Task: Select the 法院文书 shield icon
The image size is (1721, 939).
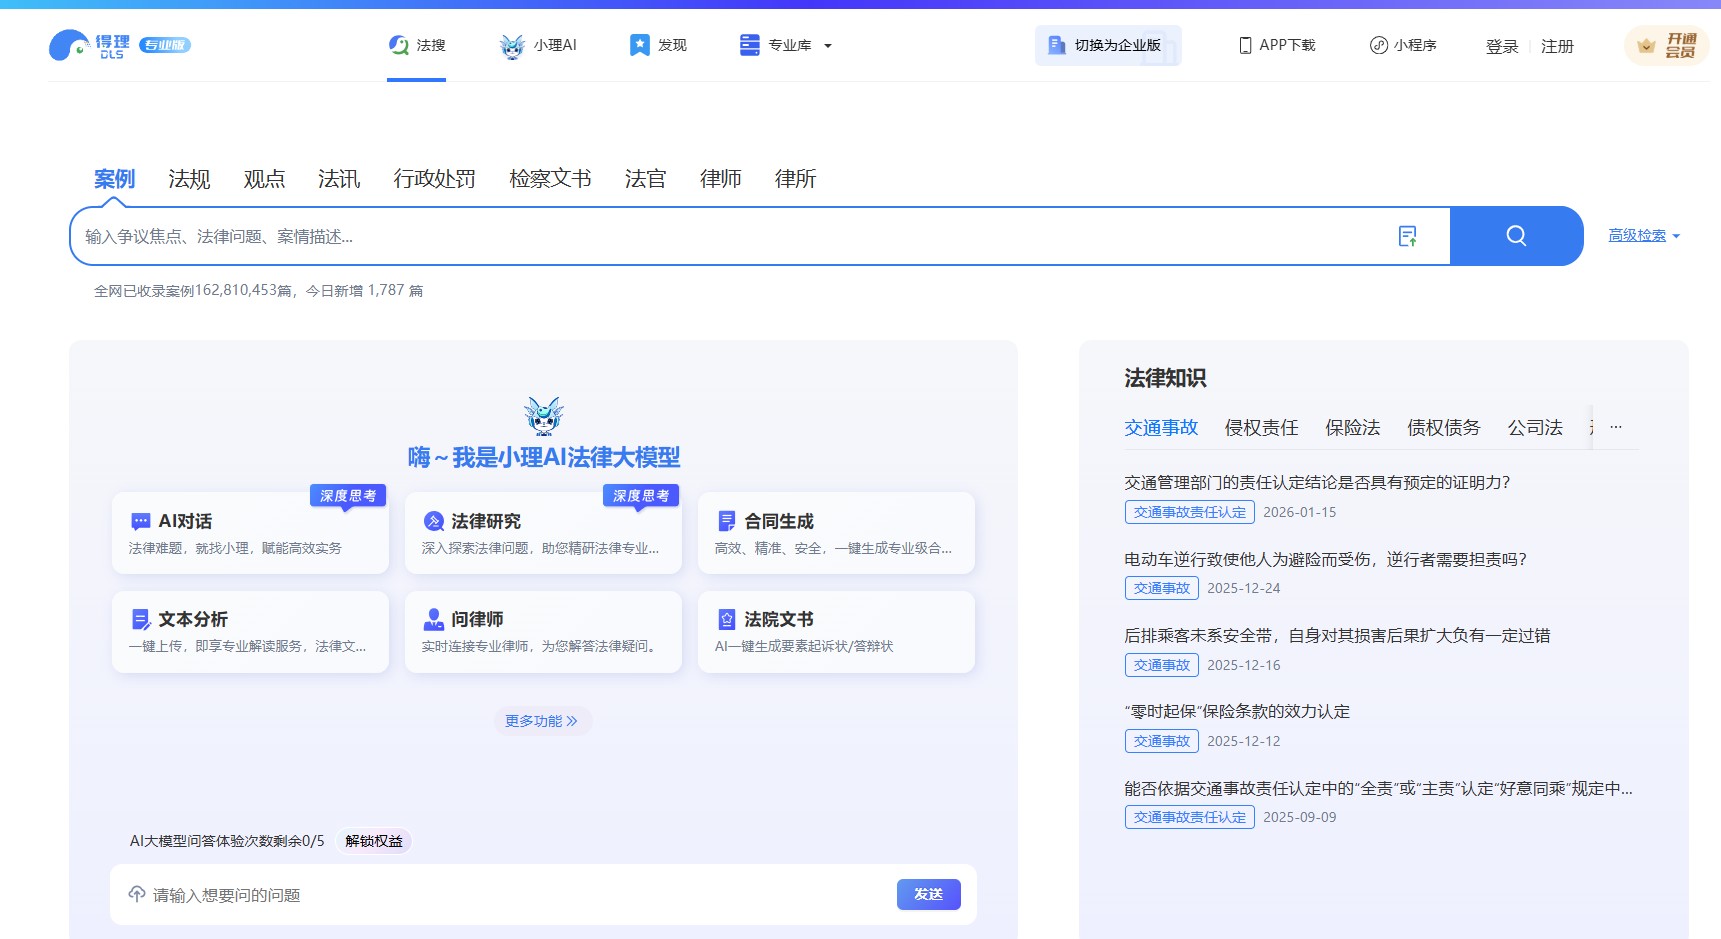Action: coord(726,619)
